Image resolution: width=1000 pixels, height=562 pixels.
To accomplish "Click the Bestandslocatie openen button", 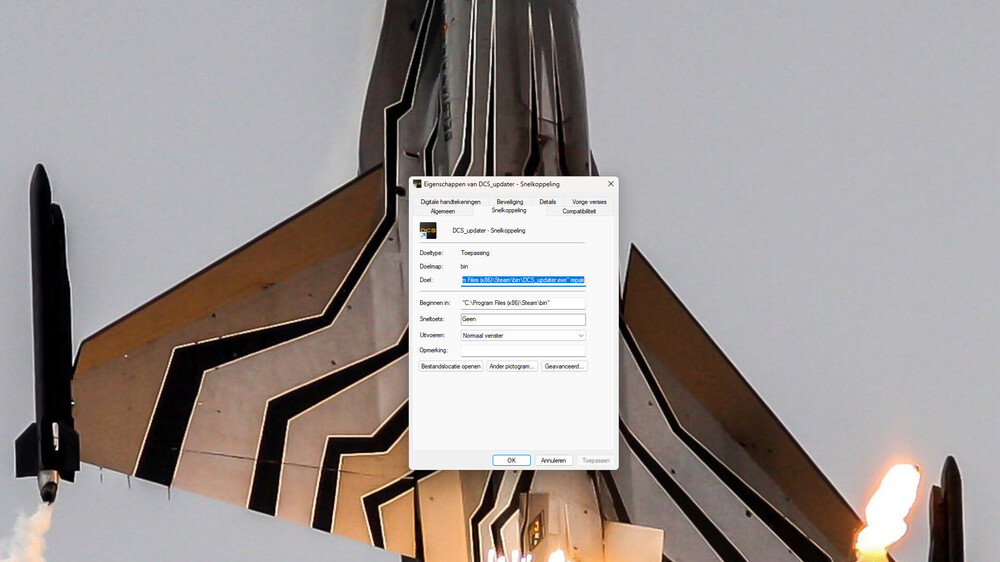I will point(451,366).
